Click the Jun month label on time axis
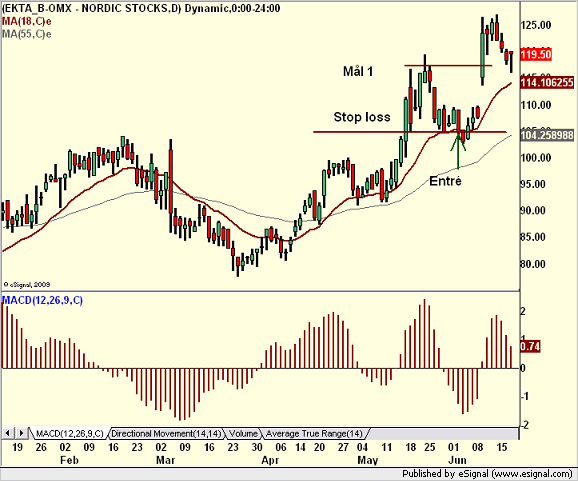This screenshot has width=578, height=481. tap(457, 460)
